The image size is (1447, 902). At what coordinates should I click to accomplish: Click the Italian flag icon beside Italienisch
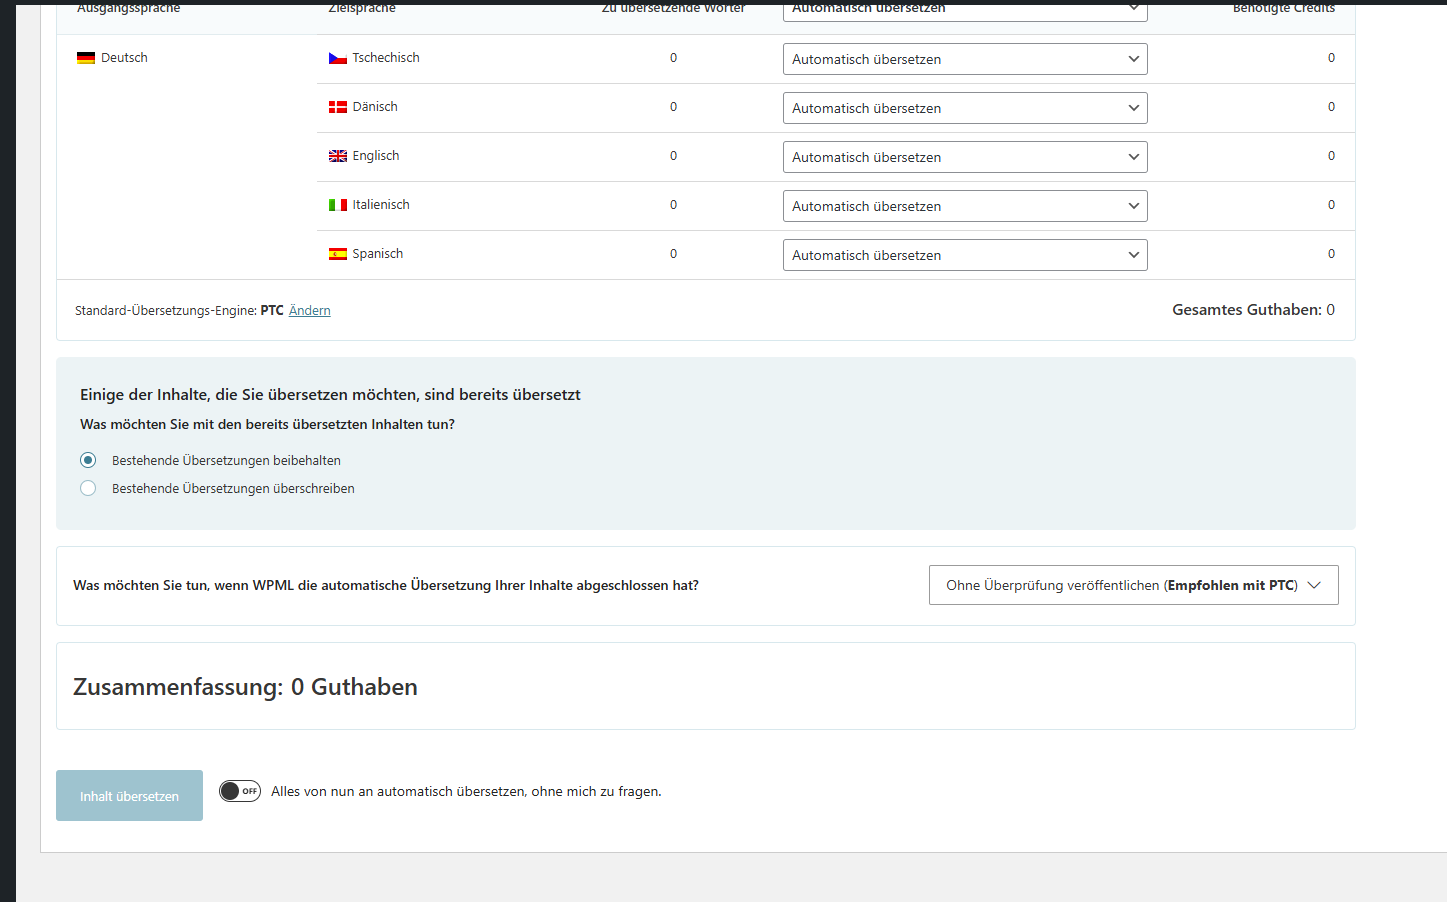click(x=338, y=205)
